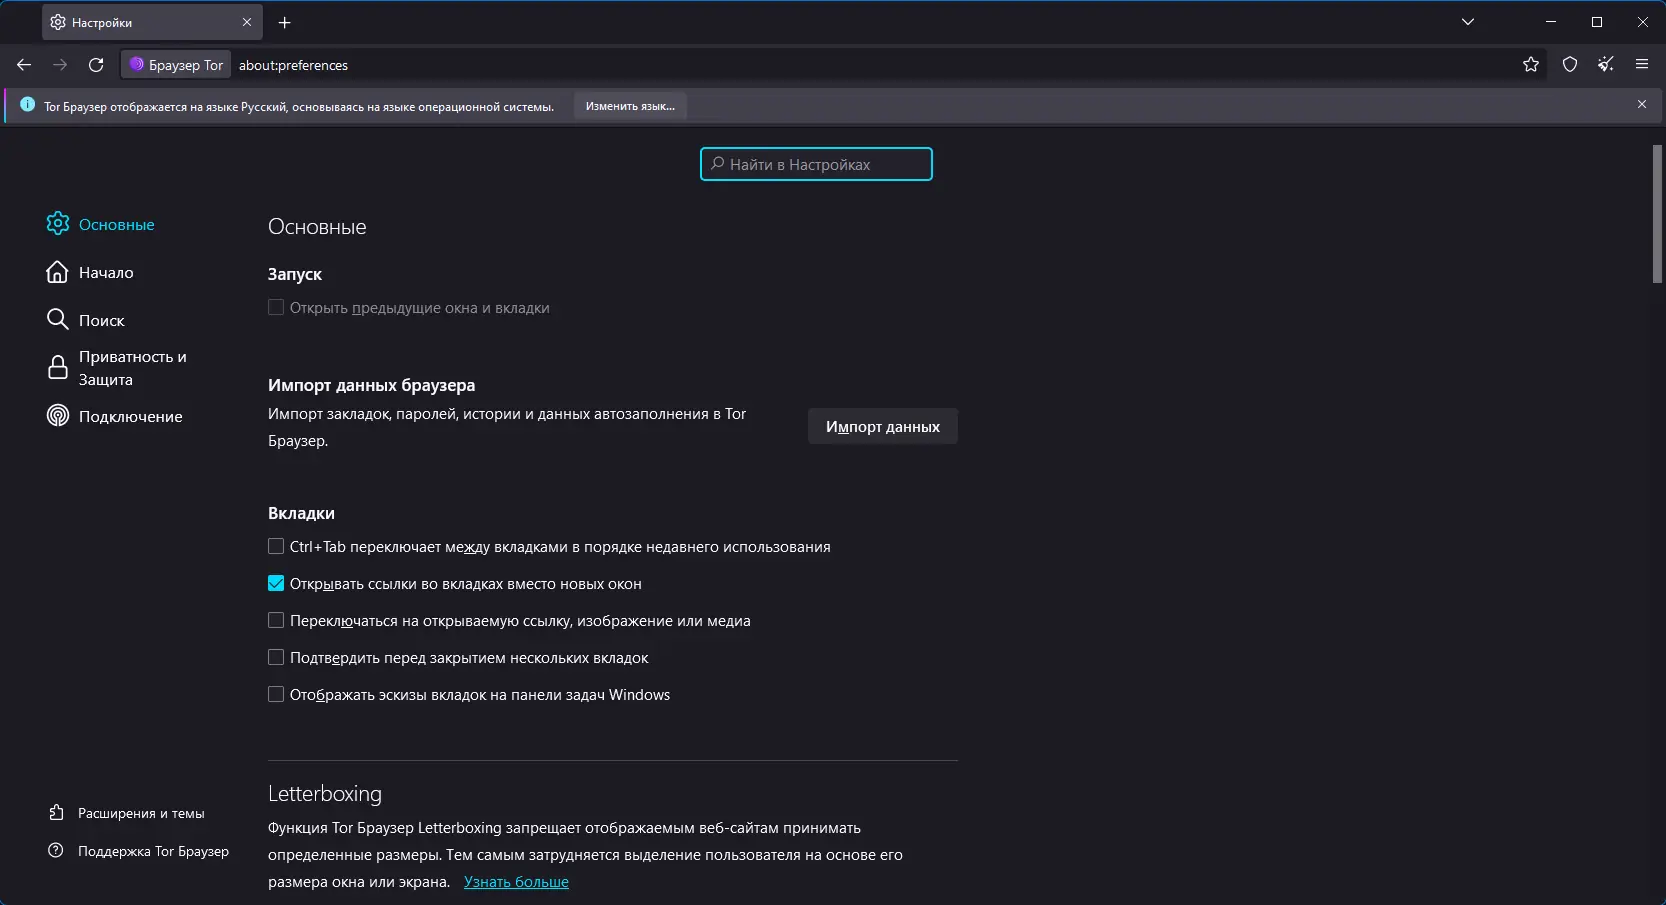The width and height of the screenshot is (1666, 905).
Task: Enable Ctrl+Tab recent-order tab switching checkbox
Action: click(276, 546)
